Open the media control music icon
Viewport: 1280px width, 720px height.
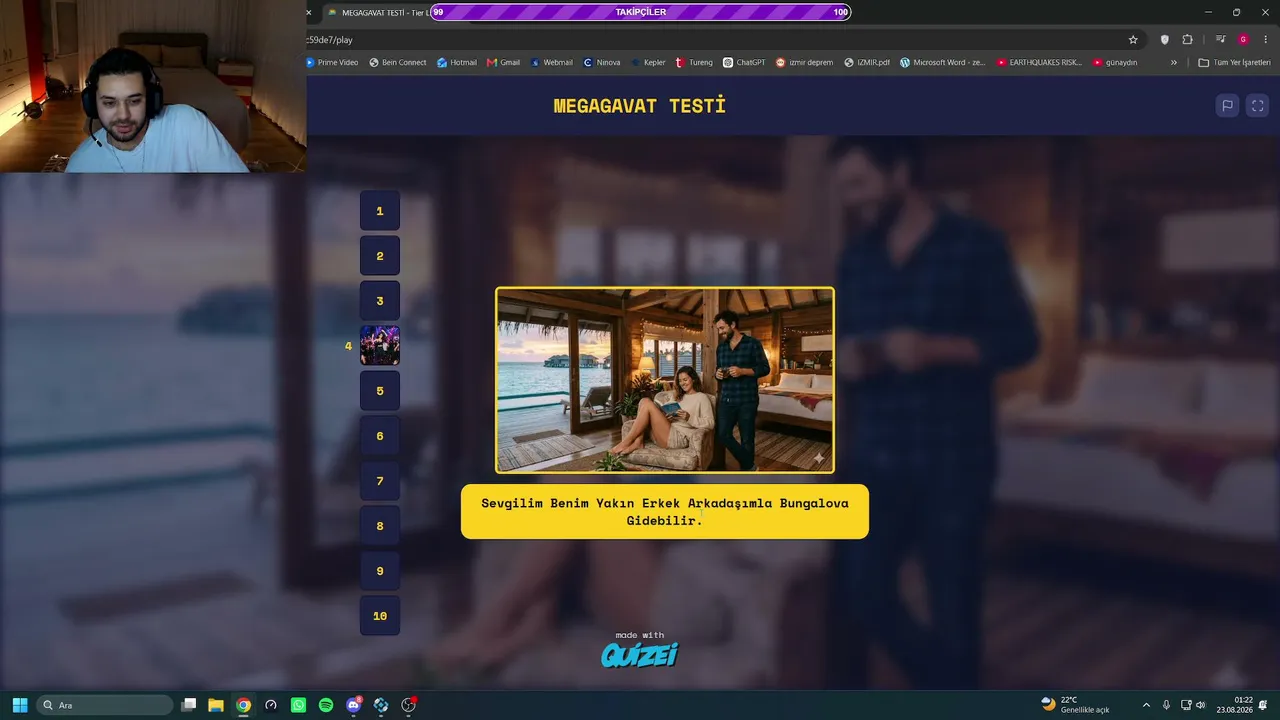(1220, 40)
